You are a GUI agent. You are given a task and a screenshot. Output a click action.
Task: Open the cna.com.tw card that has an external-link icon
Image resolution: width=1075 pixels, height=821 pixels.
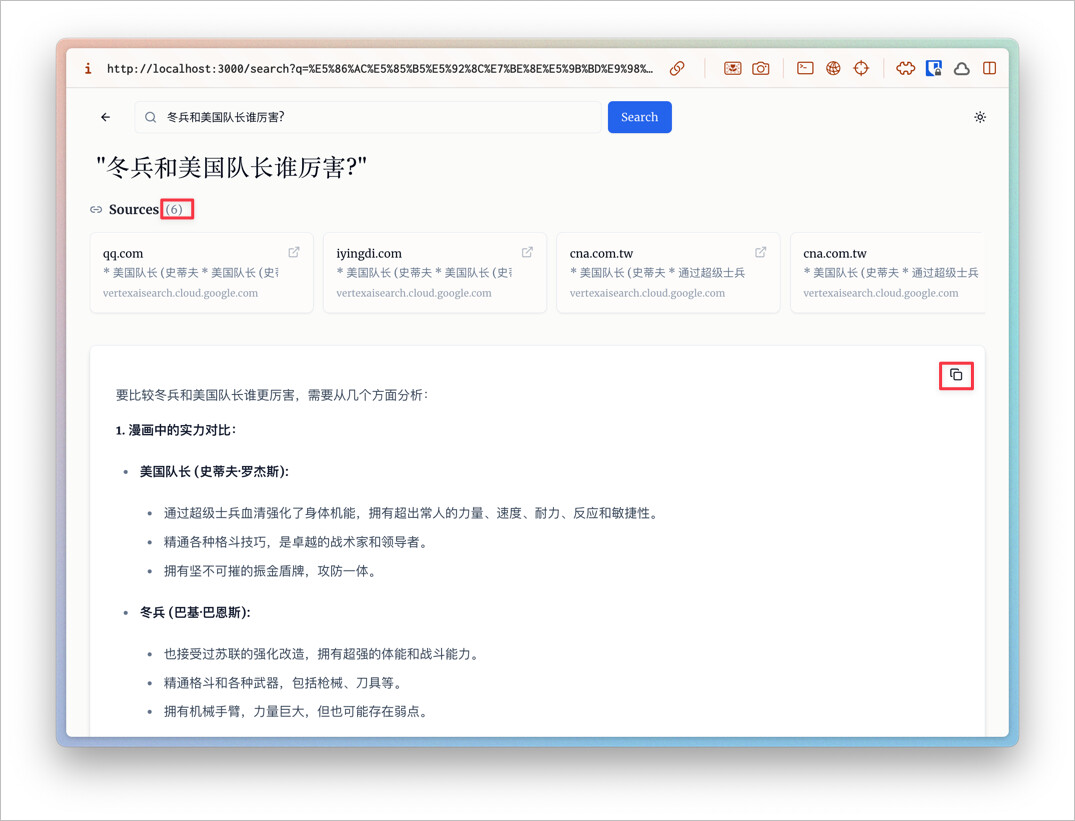(x=668, y=273)
